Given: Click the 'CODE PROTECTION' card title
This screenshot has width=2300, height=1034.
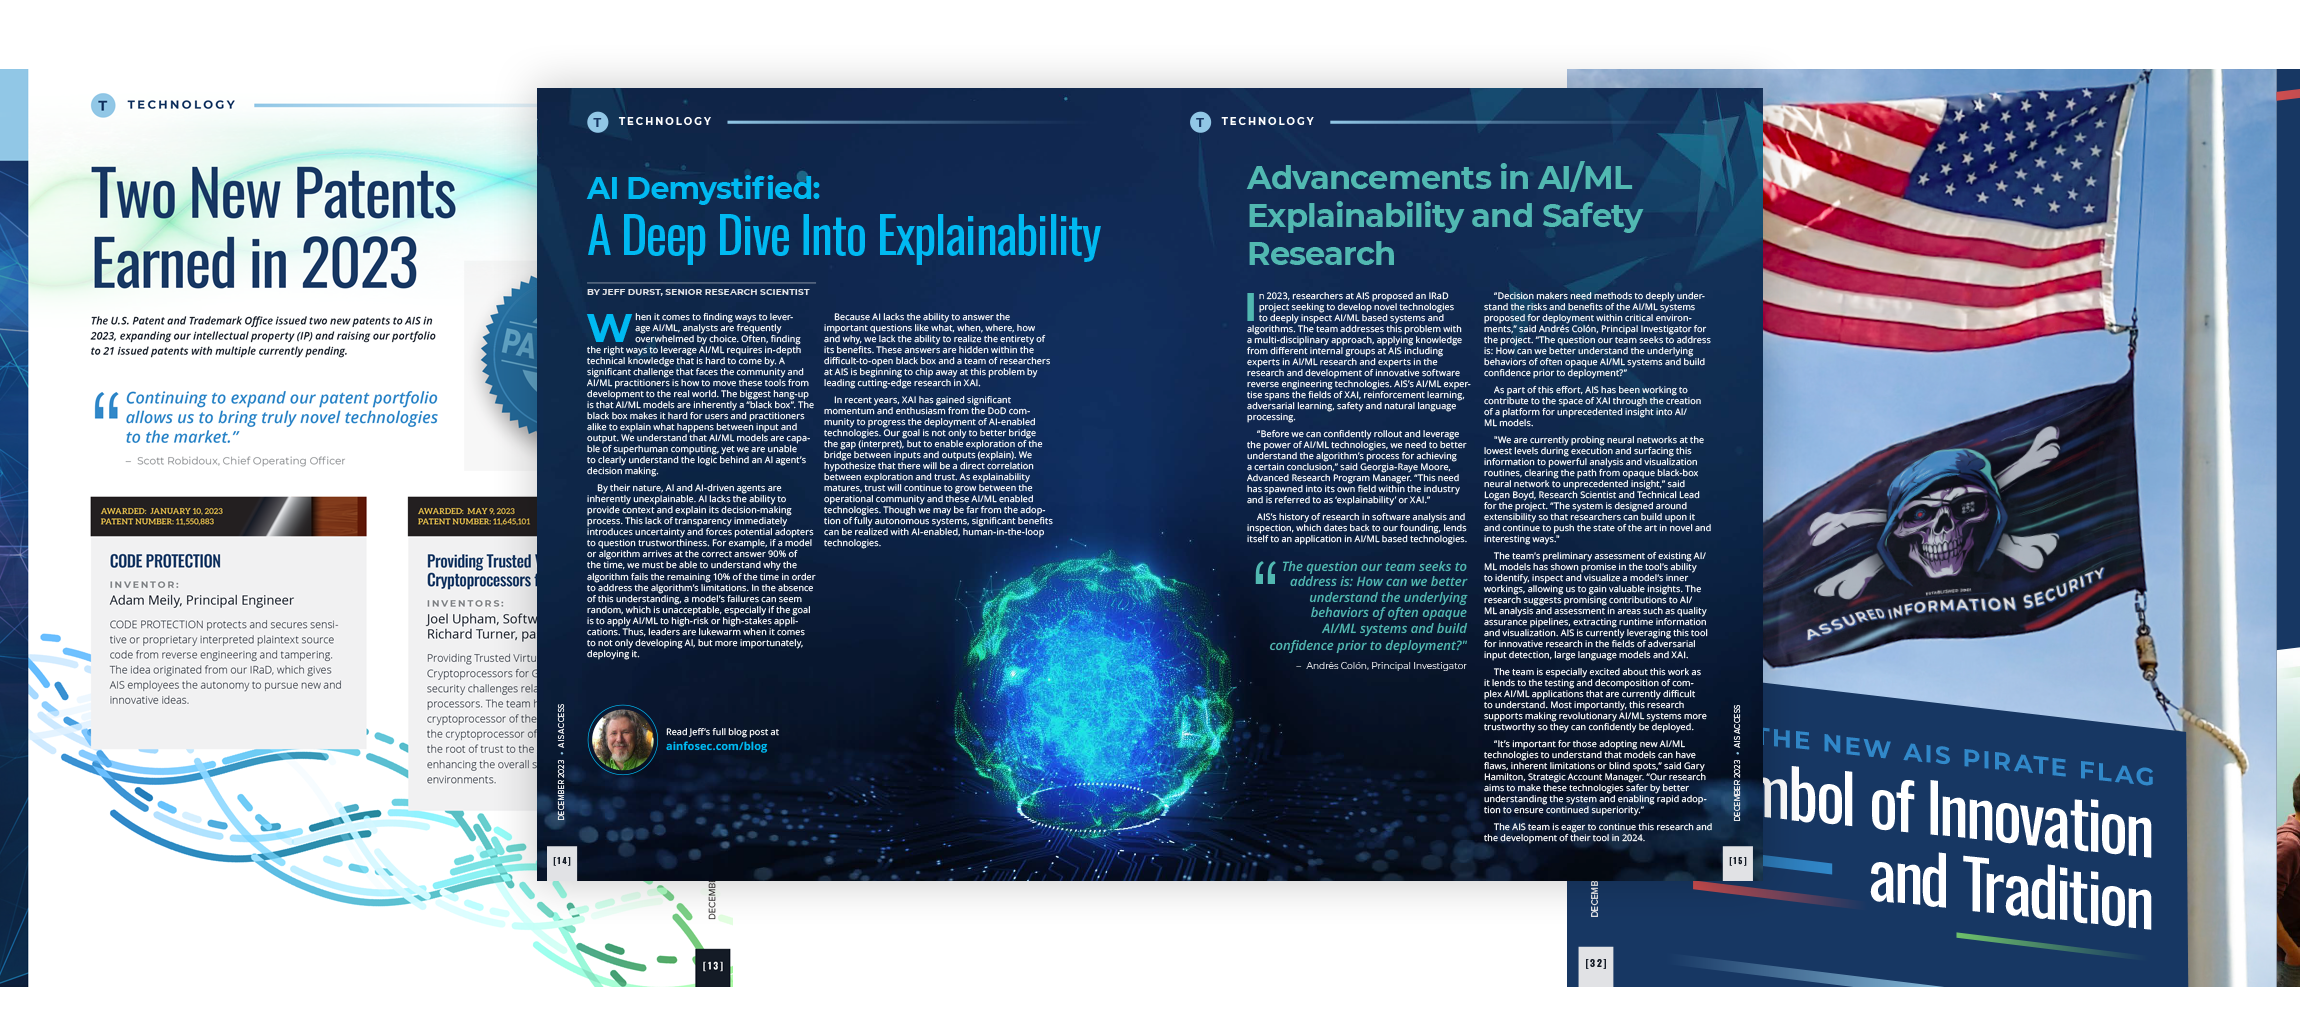Looking at the screenshot, I should pos(165,562).
